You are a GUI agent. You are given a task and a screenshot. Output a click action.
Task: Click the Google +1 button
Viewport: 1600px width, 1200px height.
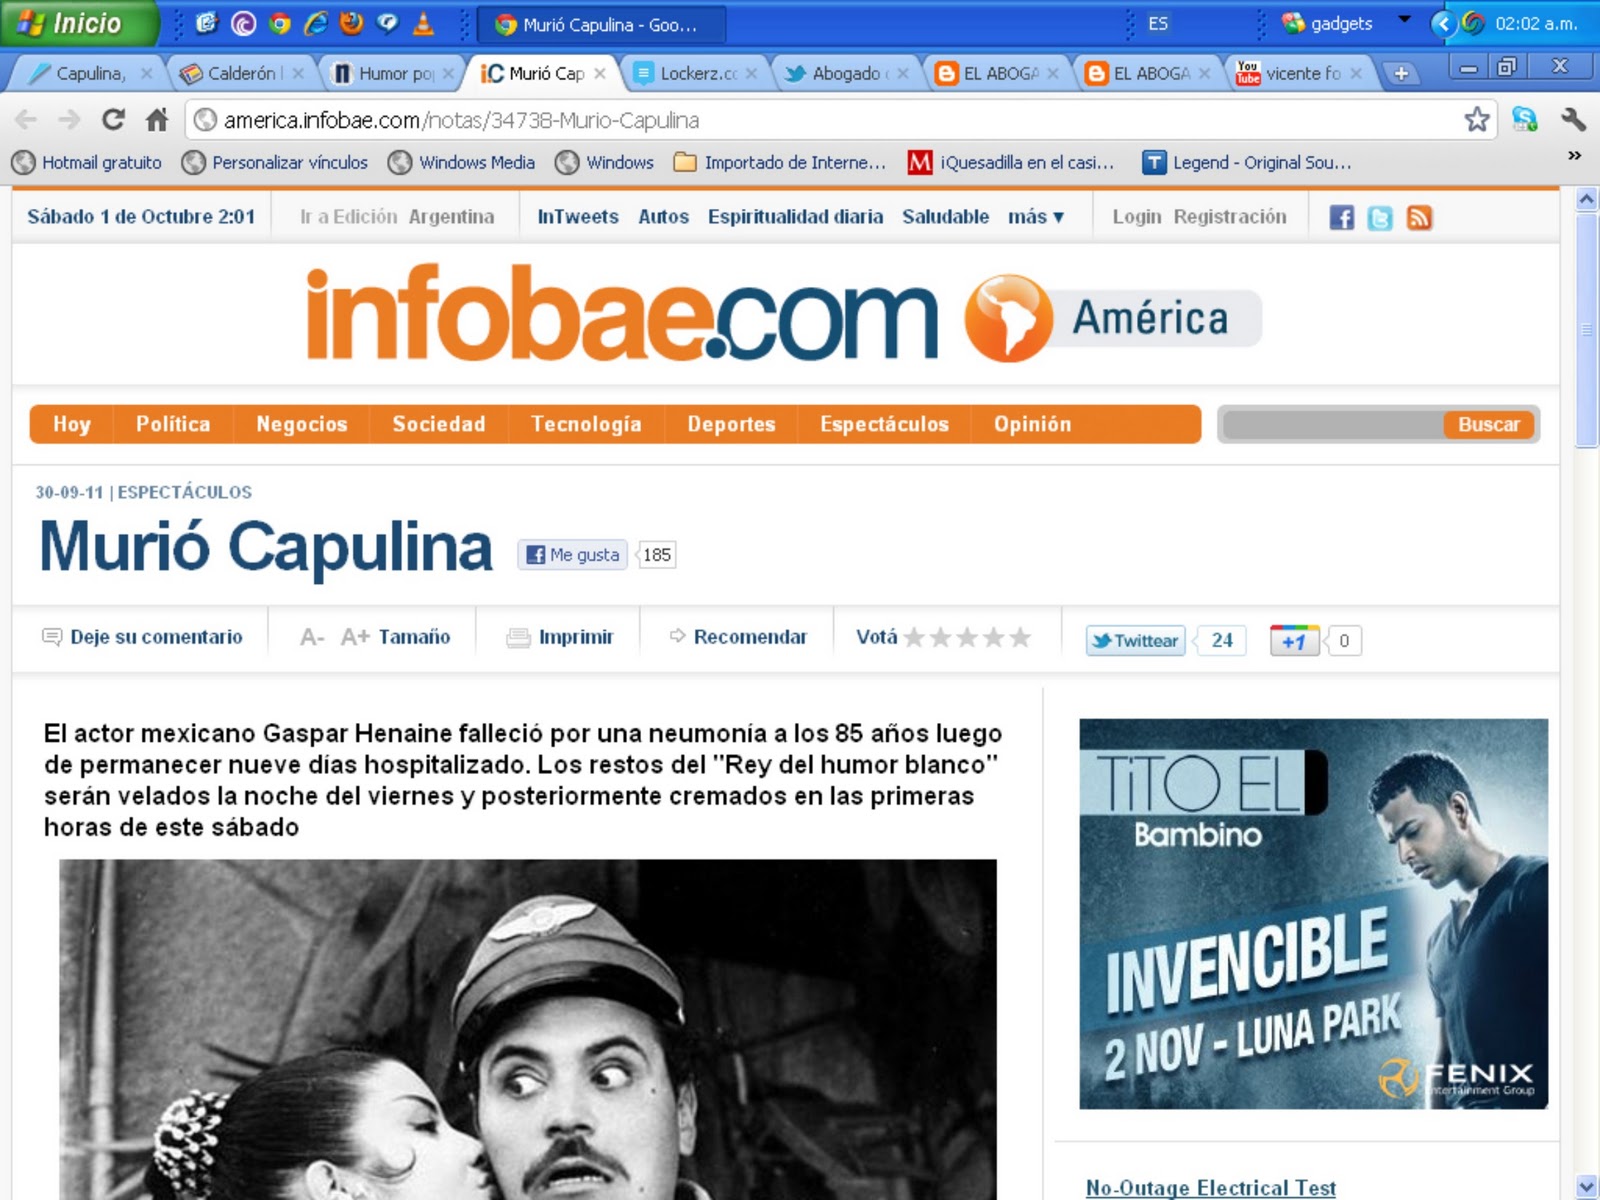[x=1294, y=640]
